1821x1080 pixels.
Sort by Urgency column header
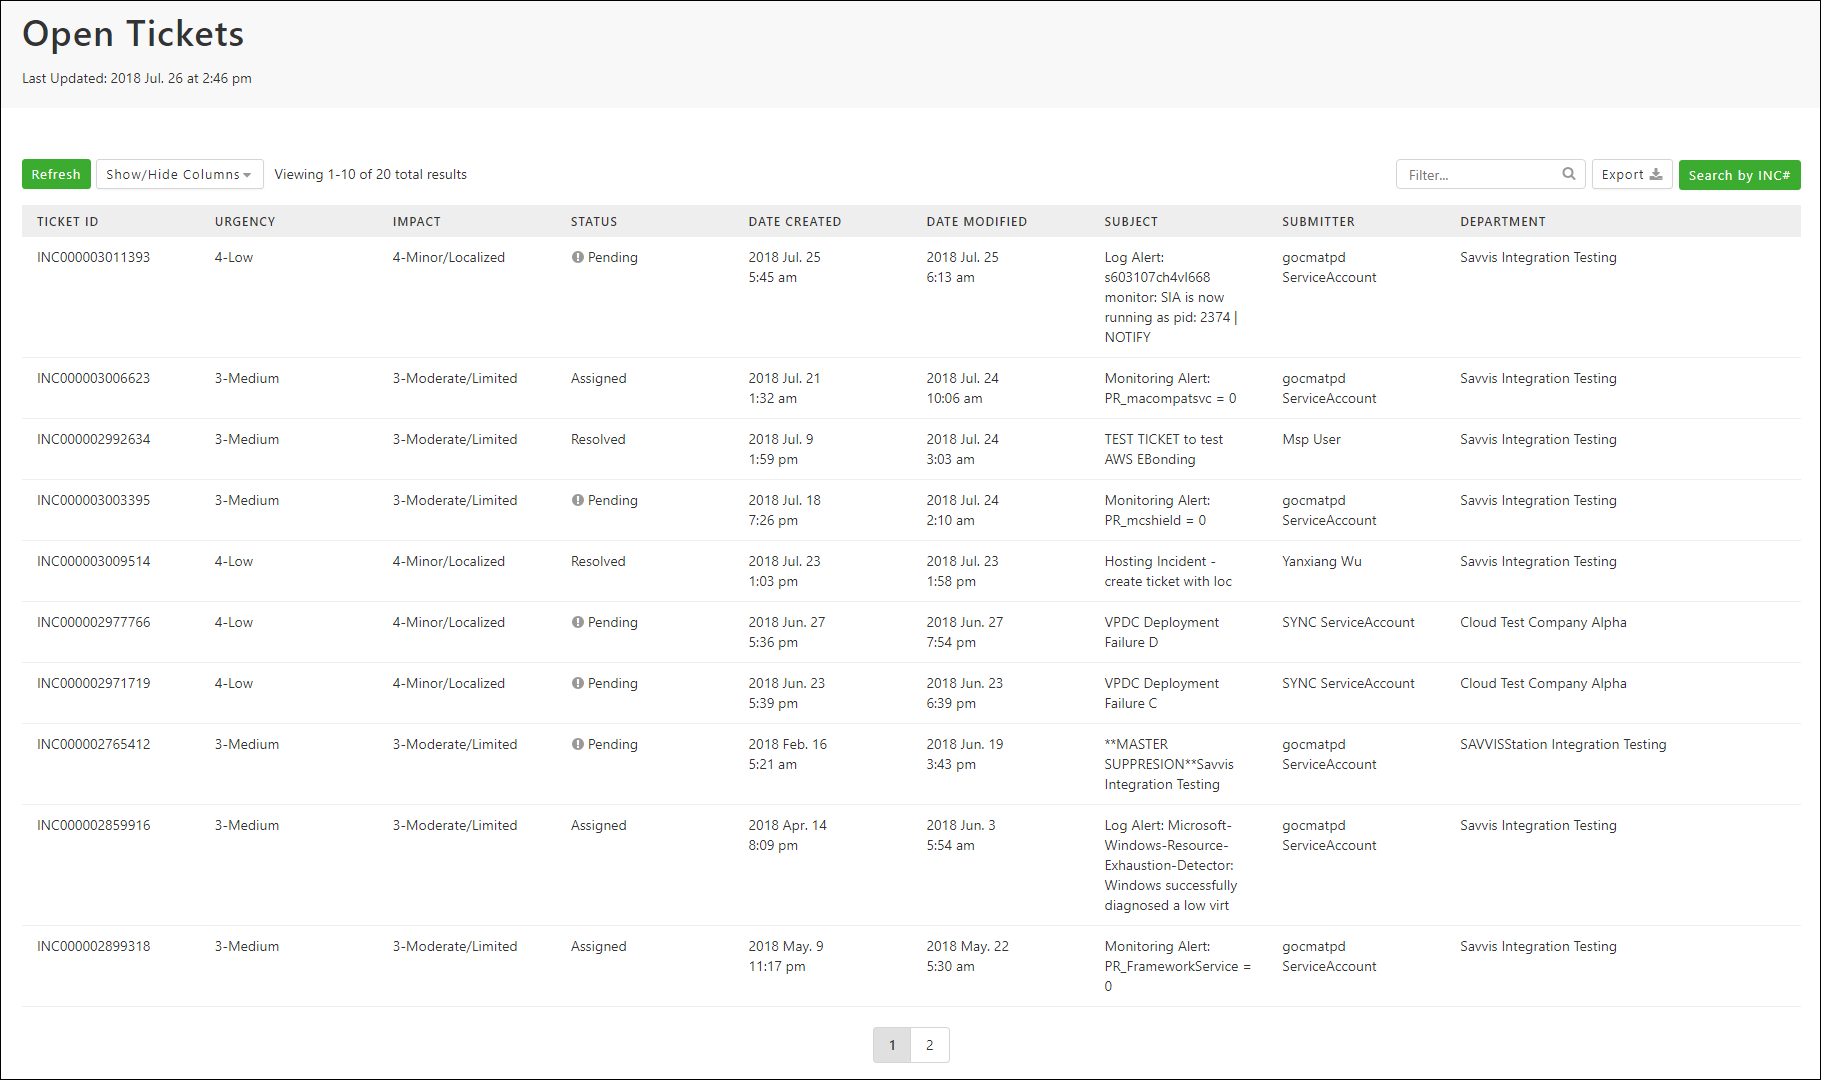pos(245,222)
